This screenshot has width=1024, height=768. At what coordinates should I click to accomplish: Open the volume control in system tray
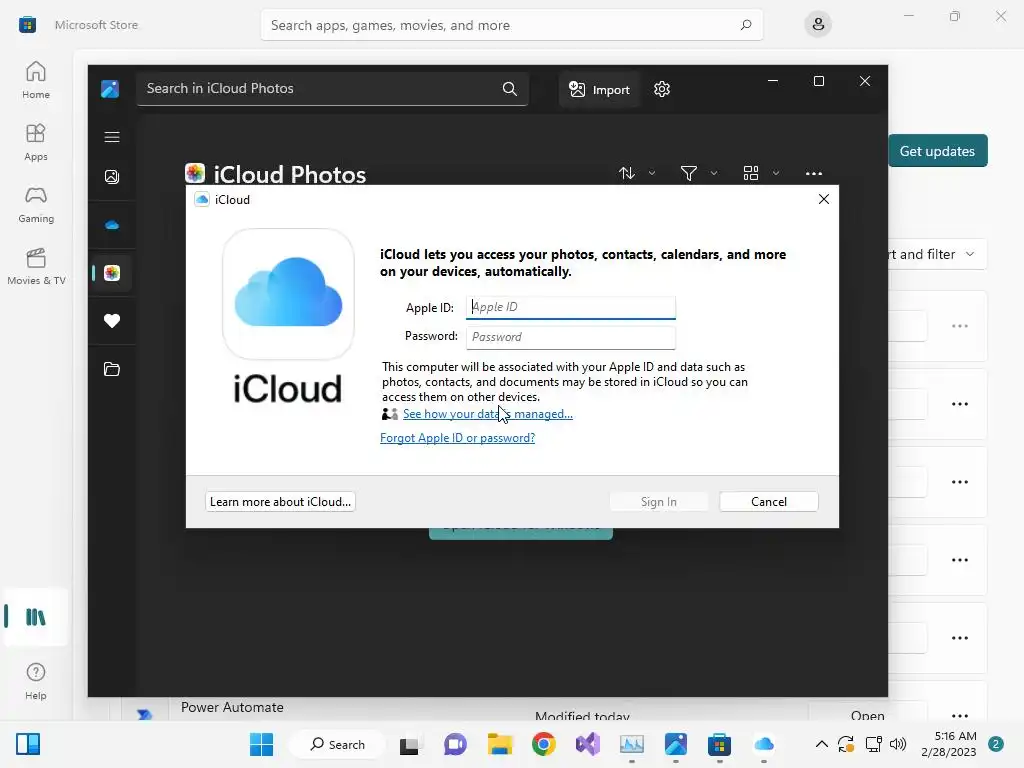(x=898, y=744)
